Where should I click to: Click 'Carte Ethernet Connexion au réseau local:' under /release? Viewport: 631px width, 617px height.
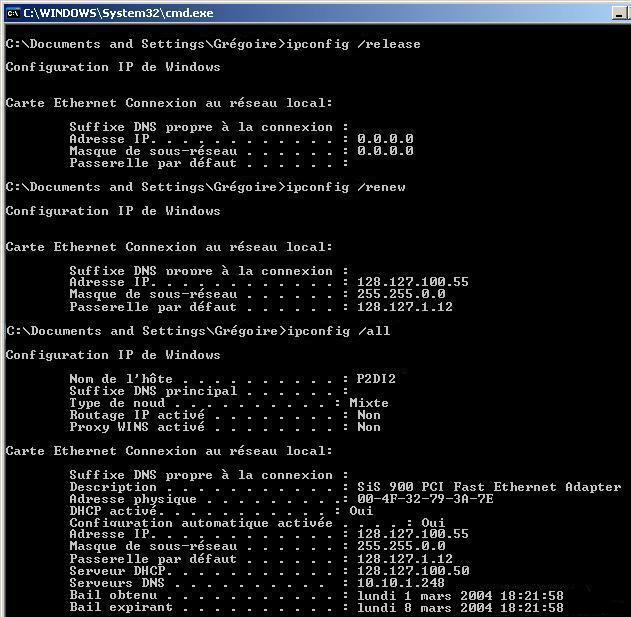(169, 103)
